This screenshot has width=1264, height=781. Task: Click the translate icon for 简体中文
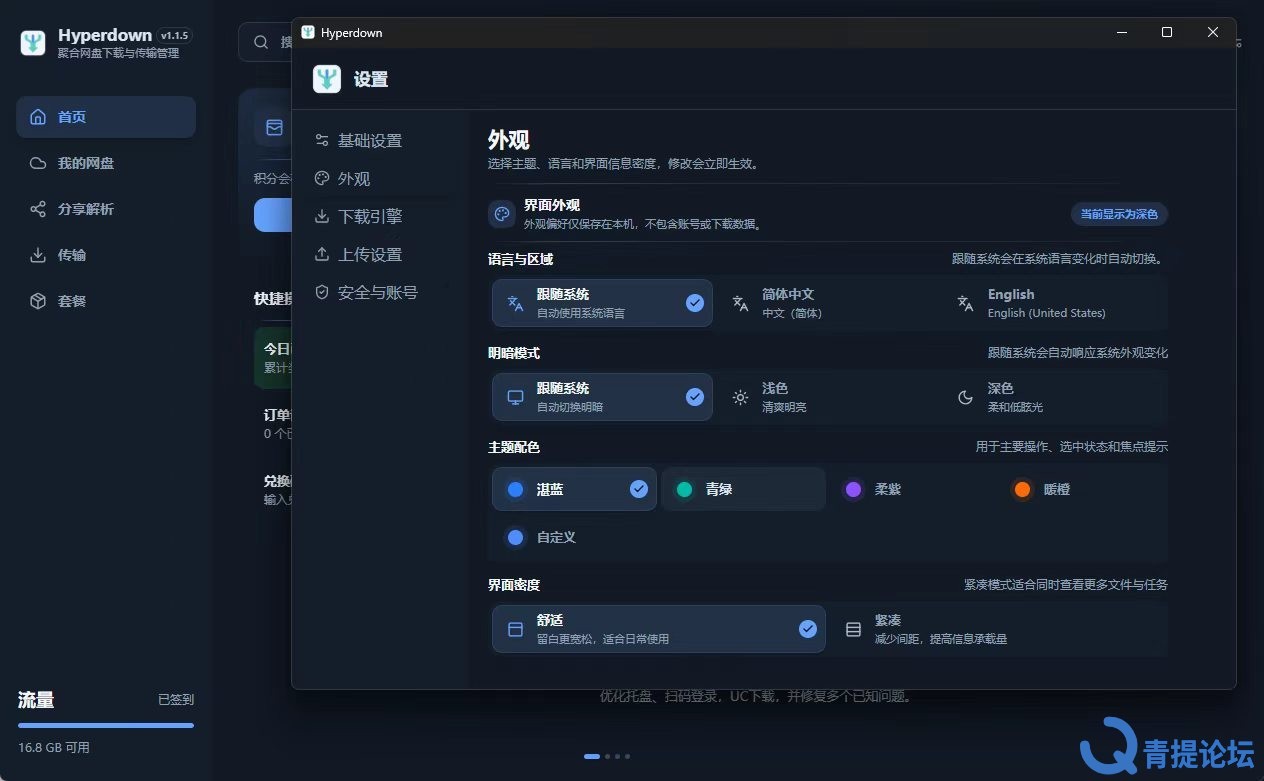tap(740, 304)
